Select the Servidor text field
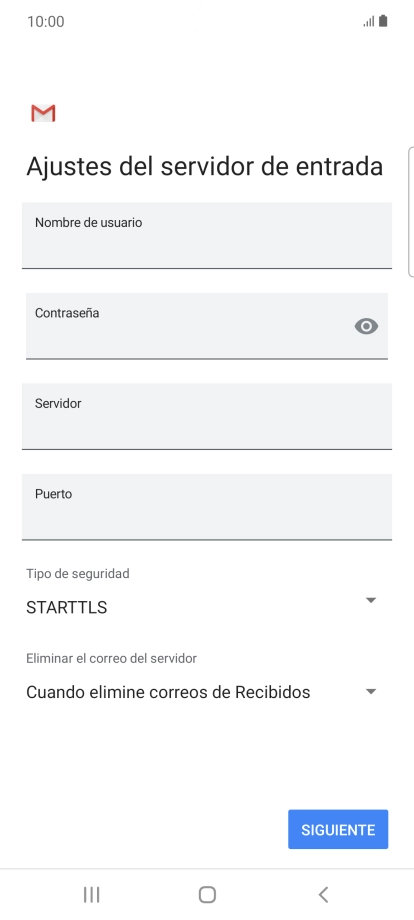This screenshot has width=414, height=920. click(x=207, y=416)
